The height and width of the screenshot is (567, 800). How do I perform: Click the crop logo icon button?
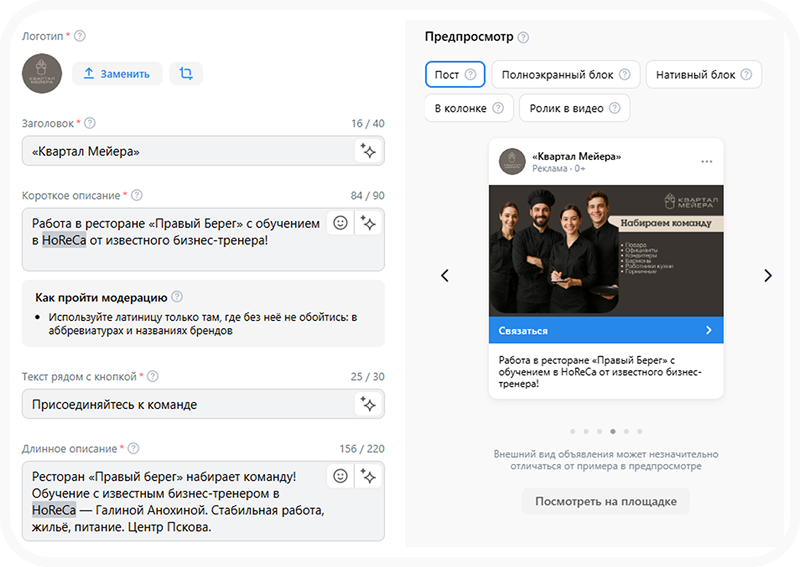point(186,73)
